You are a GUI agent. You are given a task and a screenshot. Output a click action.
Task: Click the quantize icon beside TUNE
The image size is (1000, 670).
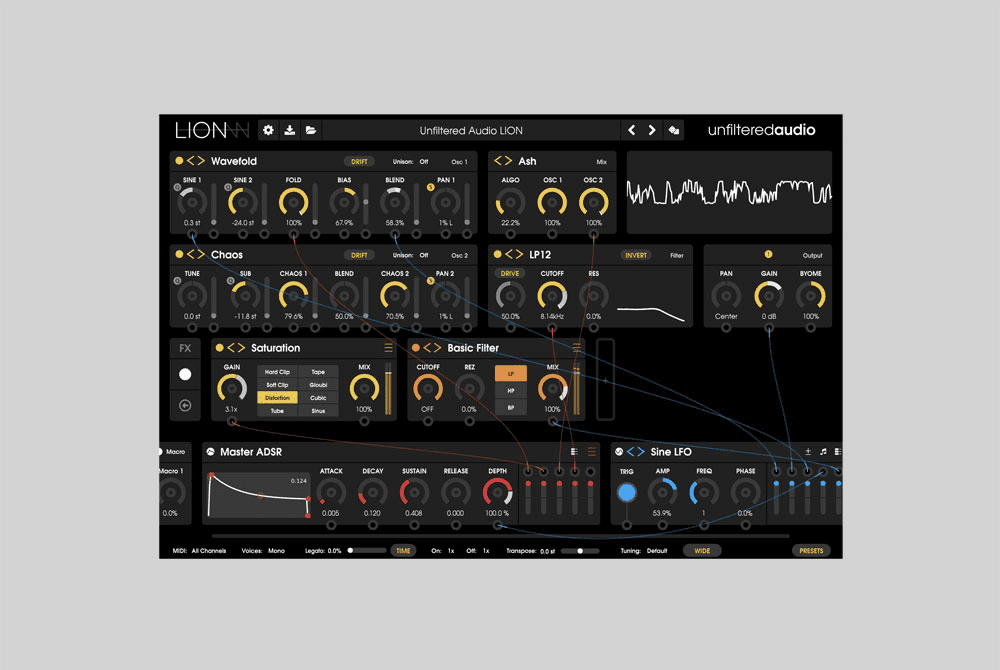coord(177,280)
